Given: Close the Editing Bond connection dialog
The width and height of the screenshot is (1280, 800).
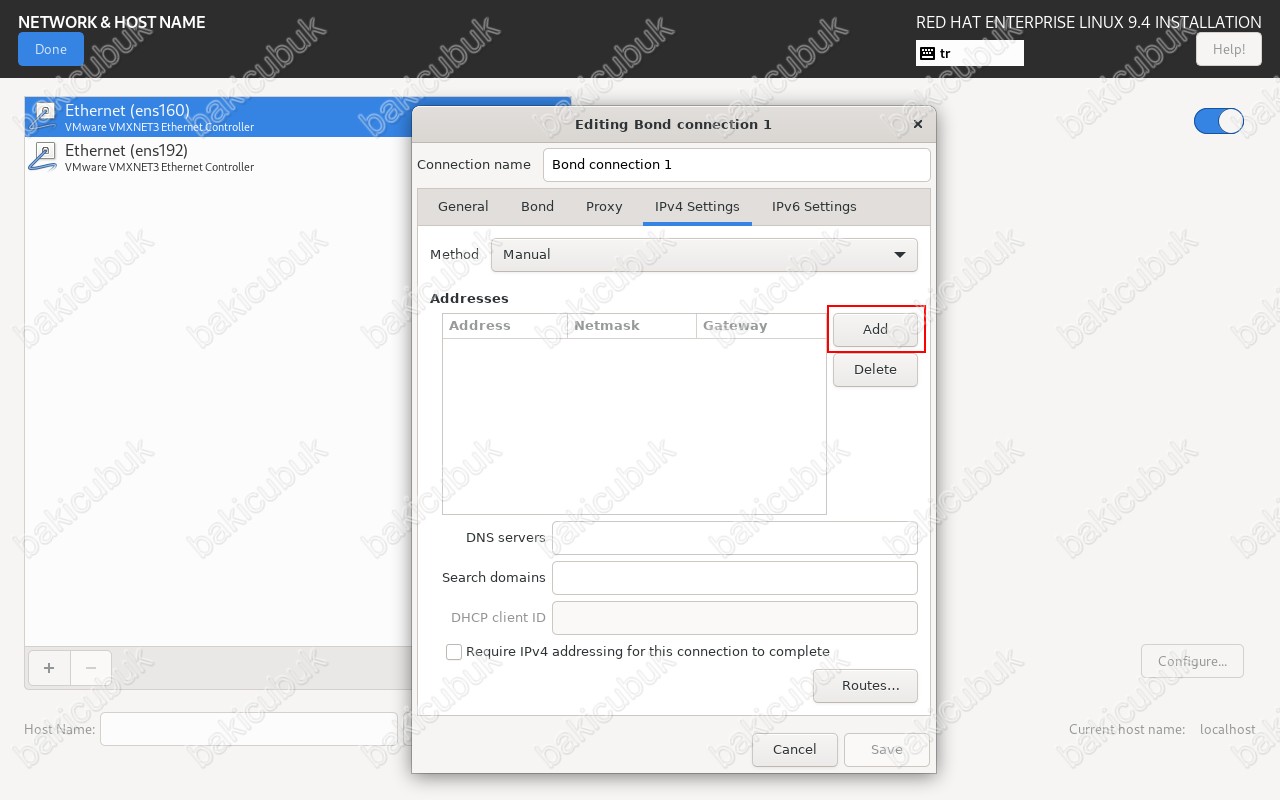Looking at the screenshot, I should point(918,124).
